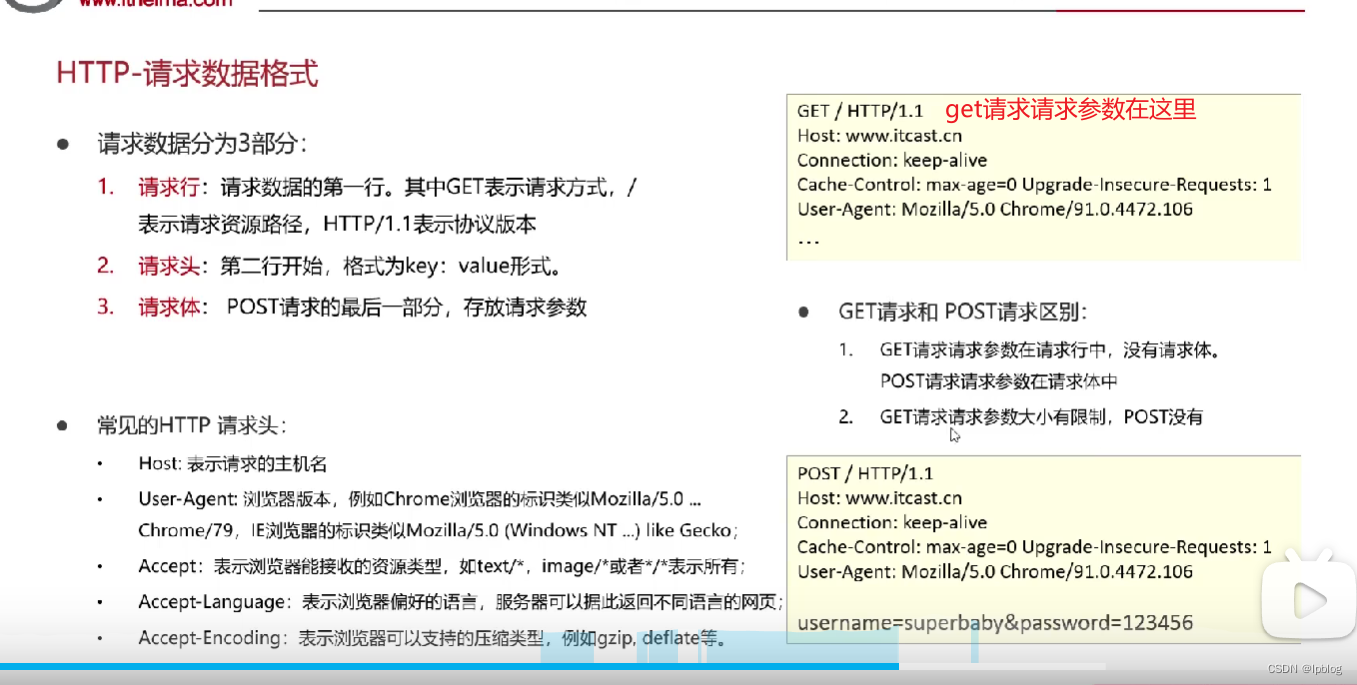Click the red label "请求头"
Image resolution: width=1357 pixels, height=685 pixels.
pyautogui.click(x=170, y=267)
